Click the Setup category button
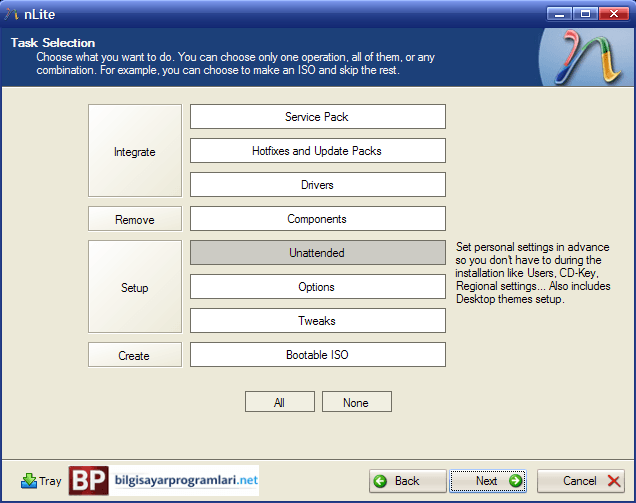 (x=135, y=287)
